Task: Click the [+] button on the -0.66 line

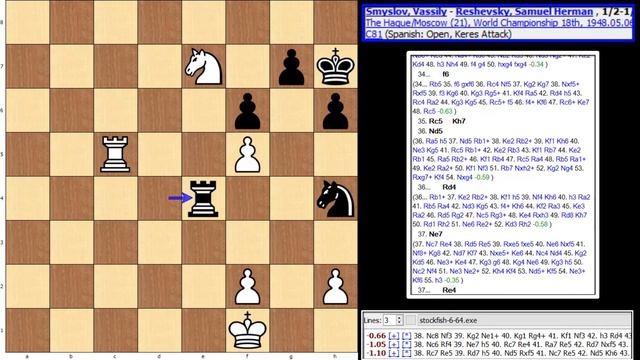Action: pos(393,336)
